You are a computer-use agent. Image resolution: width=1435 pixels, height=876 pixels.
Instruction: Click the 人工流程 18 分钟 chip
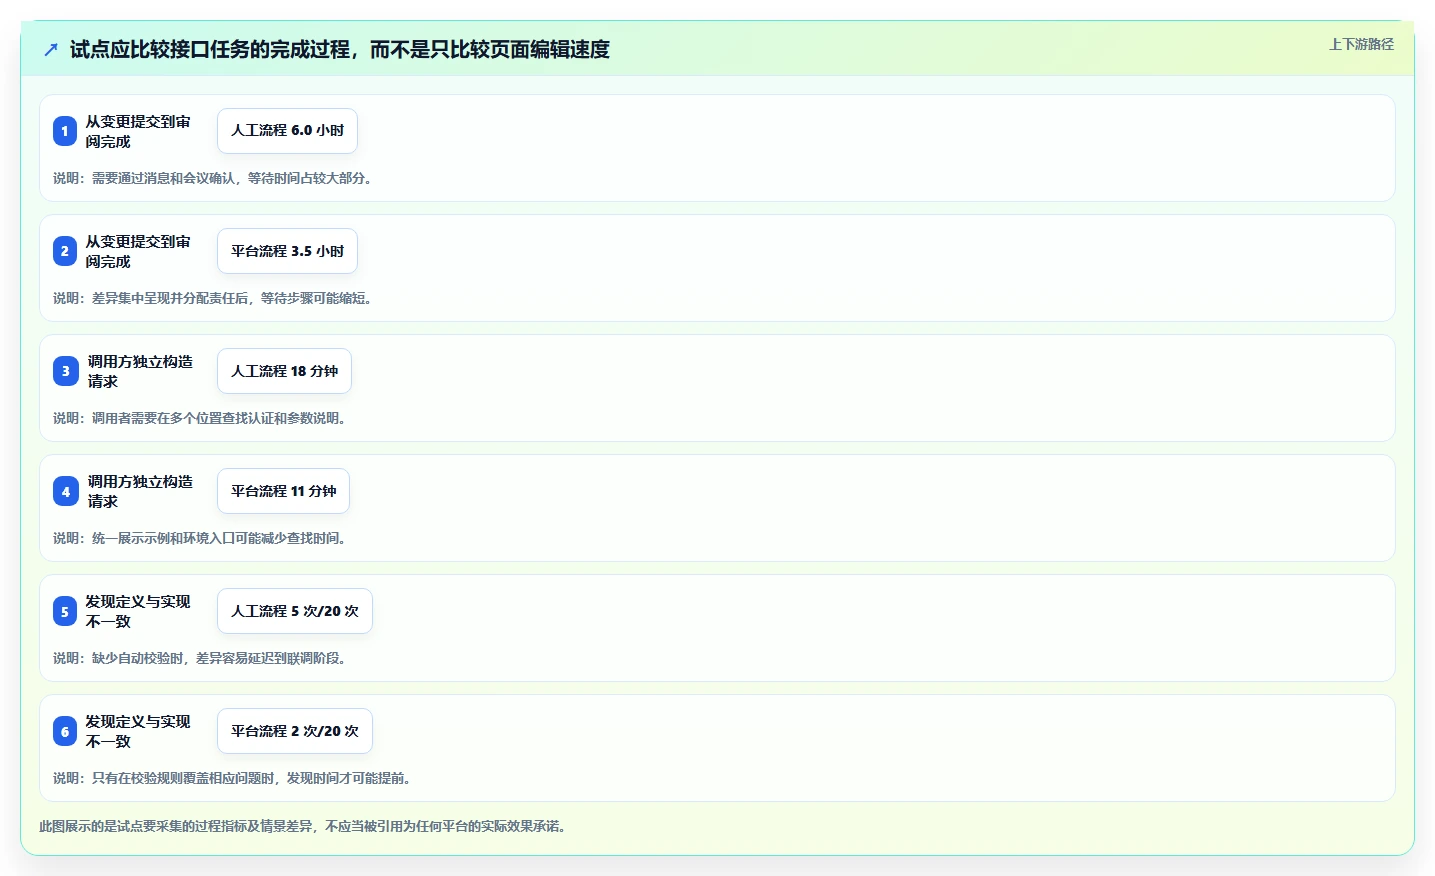pyautogui.click(x=284, y=371)
